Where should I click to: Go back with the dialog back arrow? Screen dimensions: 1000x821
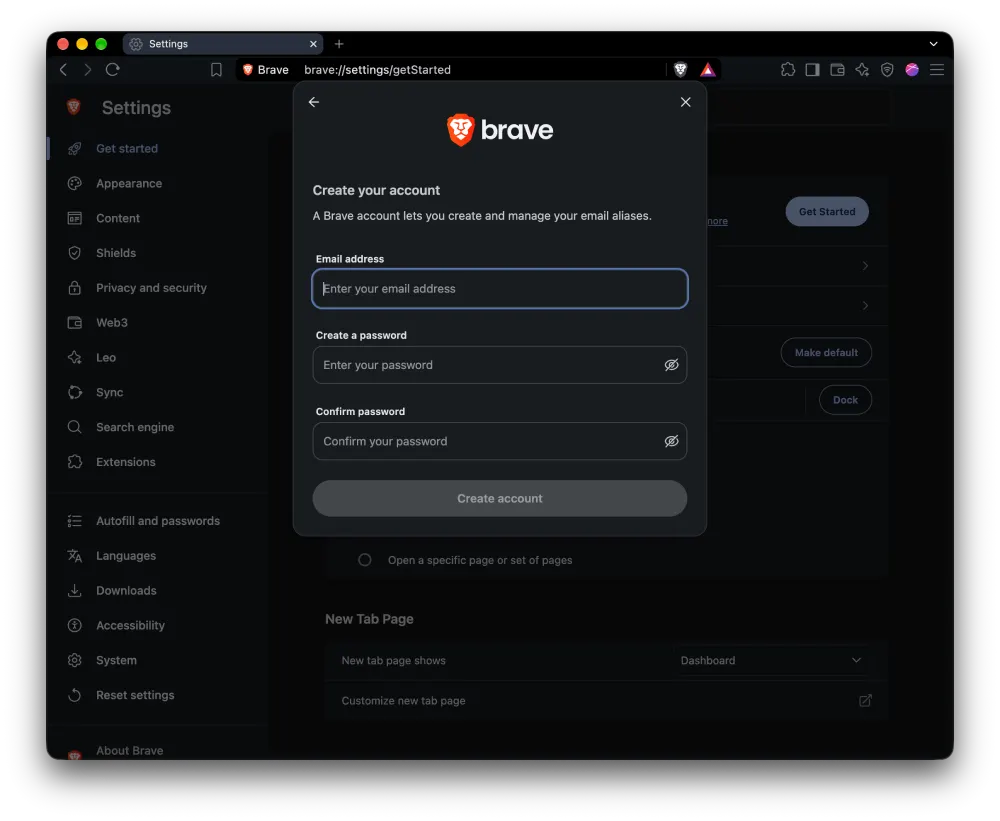pyautogui.click(x=314, y=102)
